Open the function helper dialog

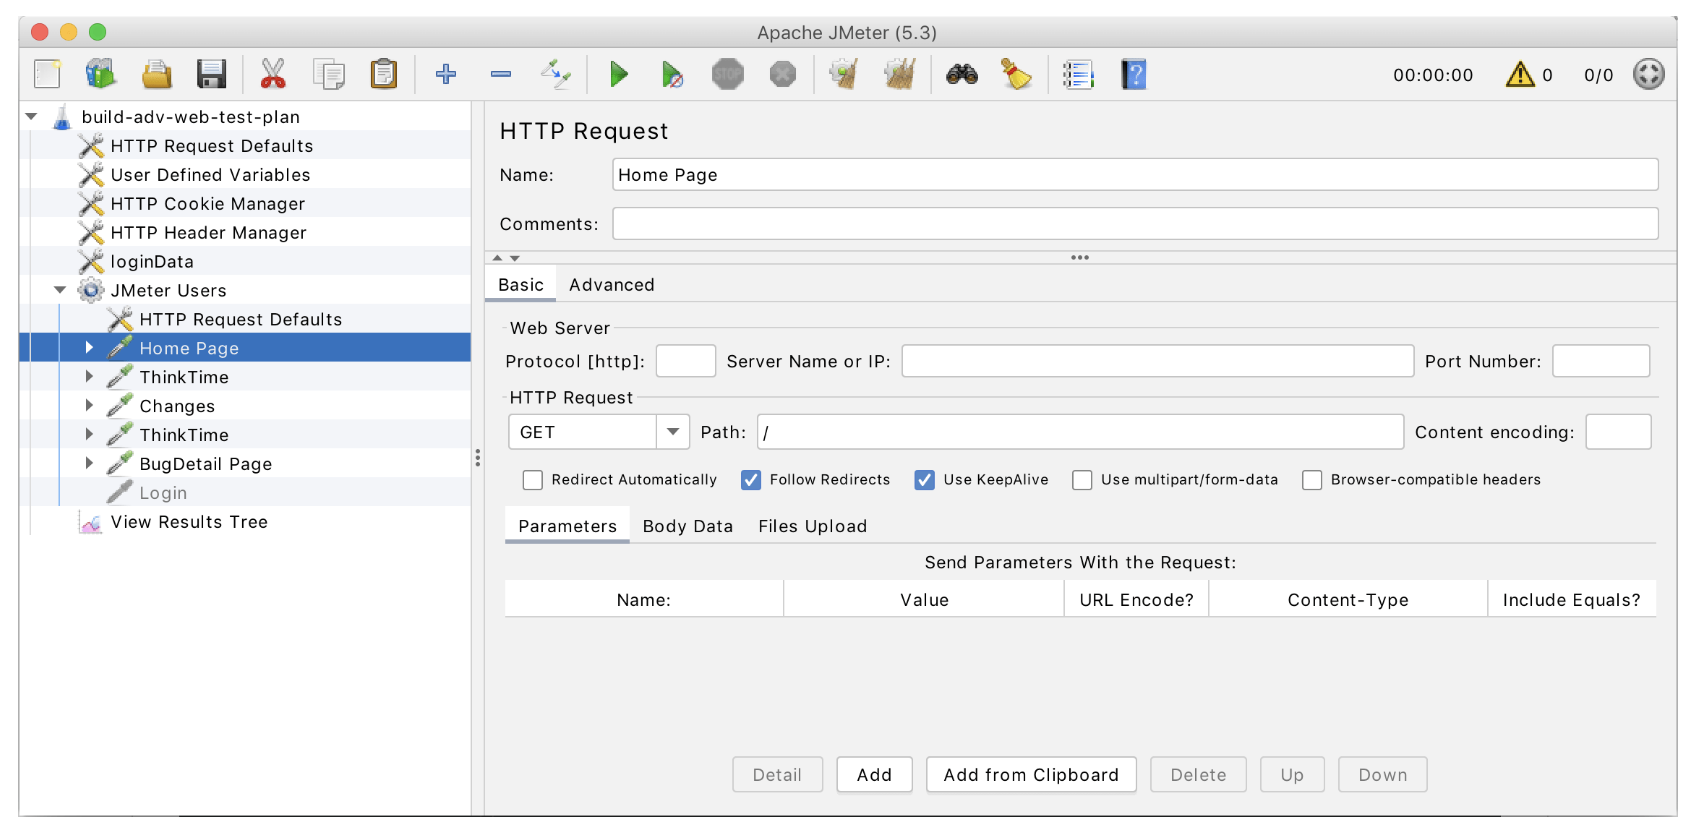(x=1078, y=74)
